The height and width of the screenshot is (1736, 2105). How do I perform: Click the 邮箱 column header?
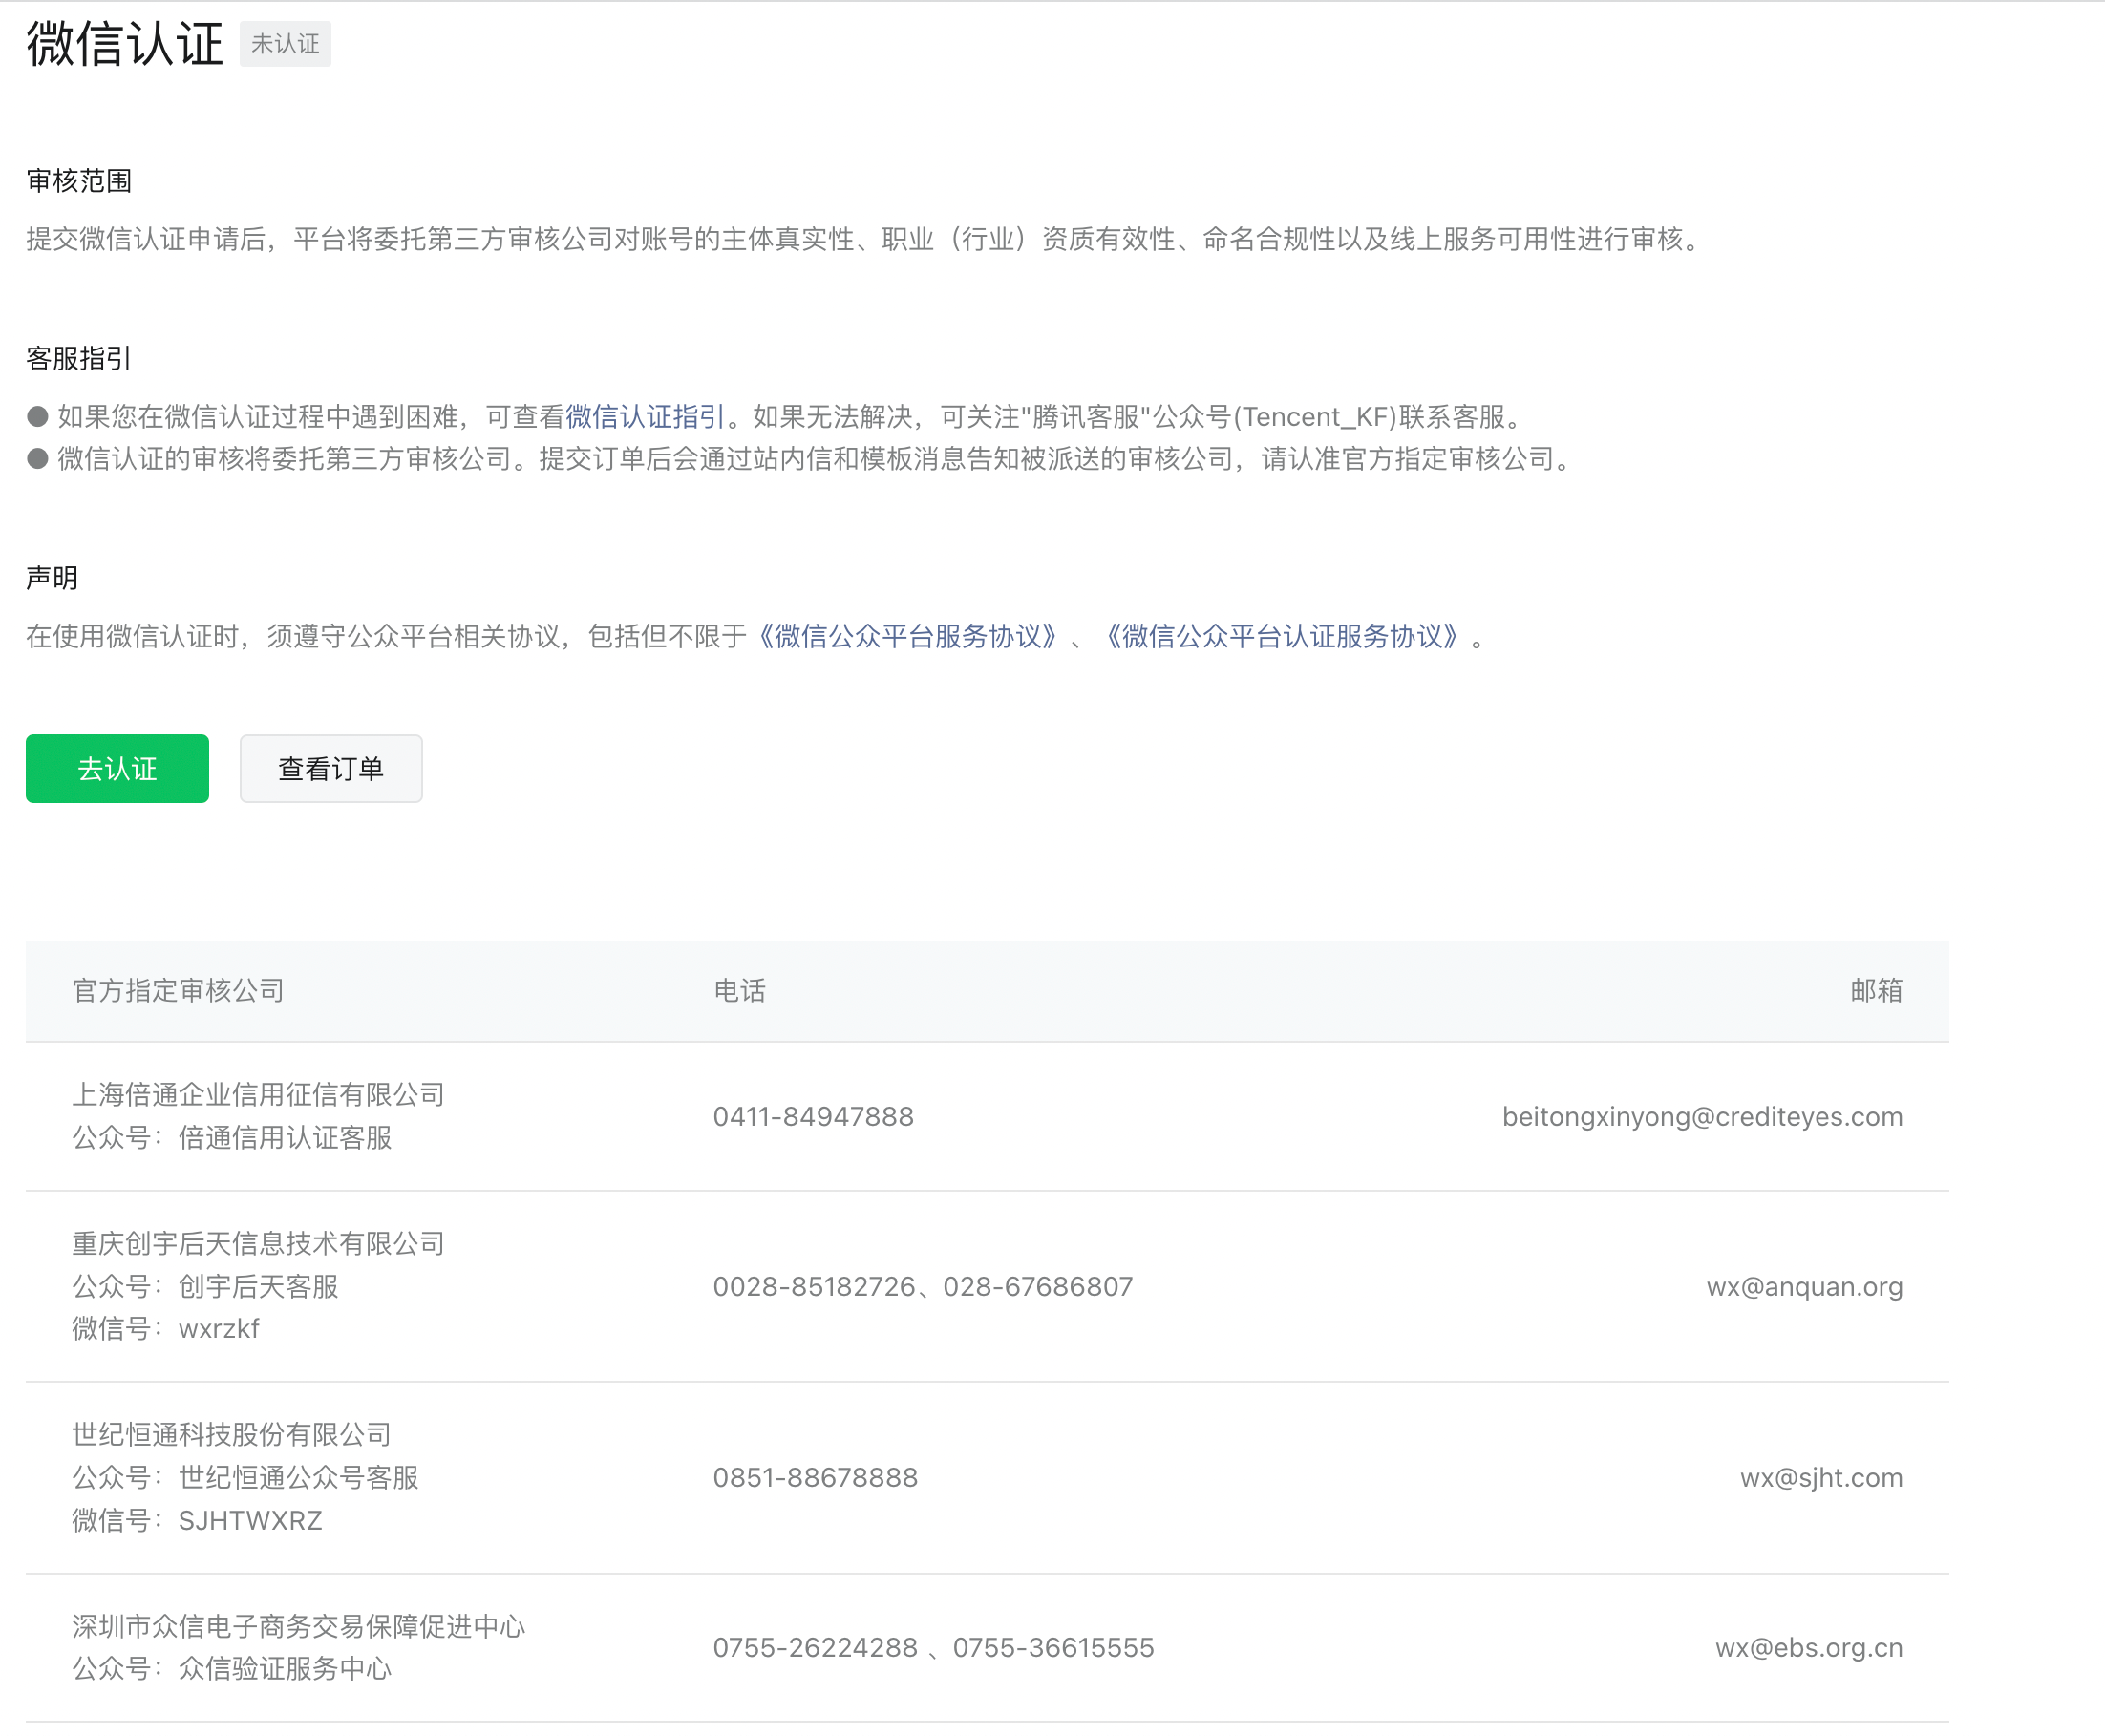tap(1875, 990)
